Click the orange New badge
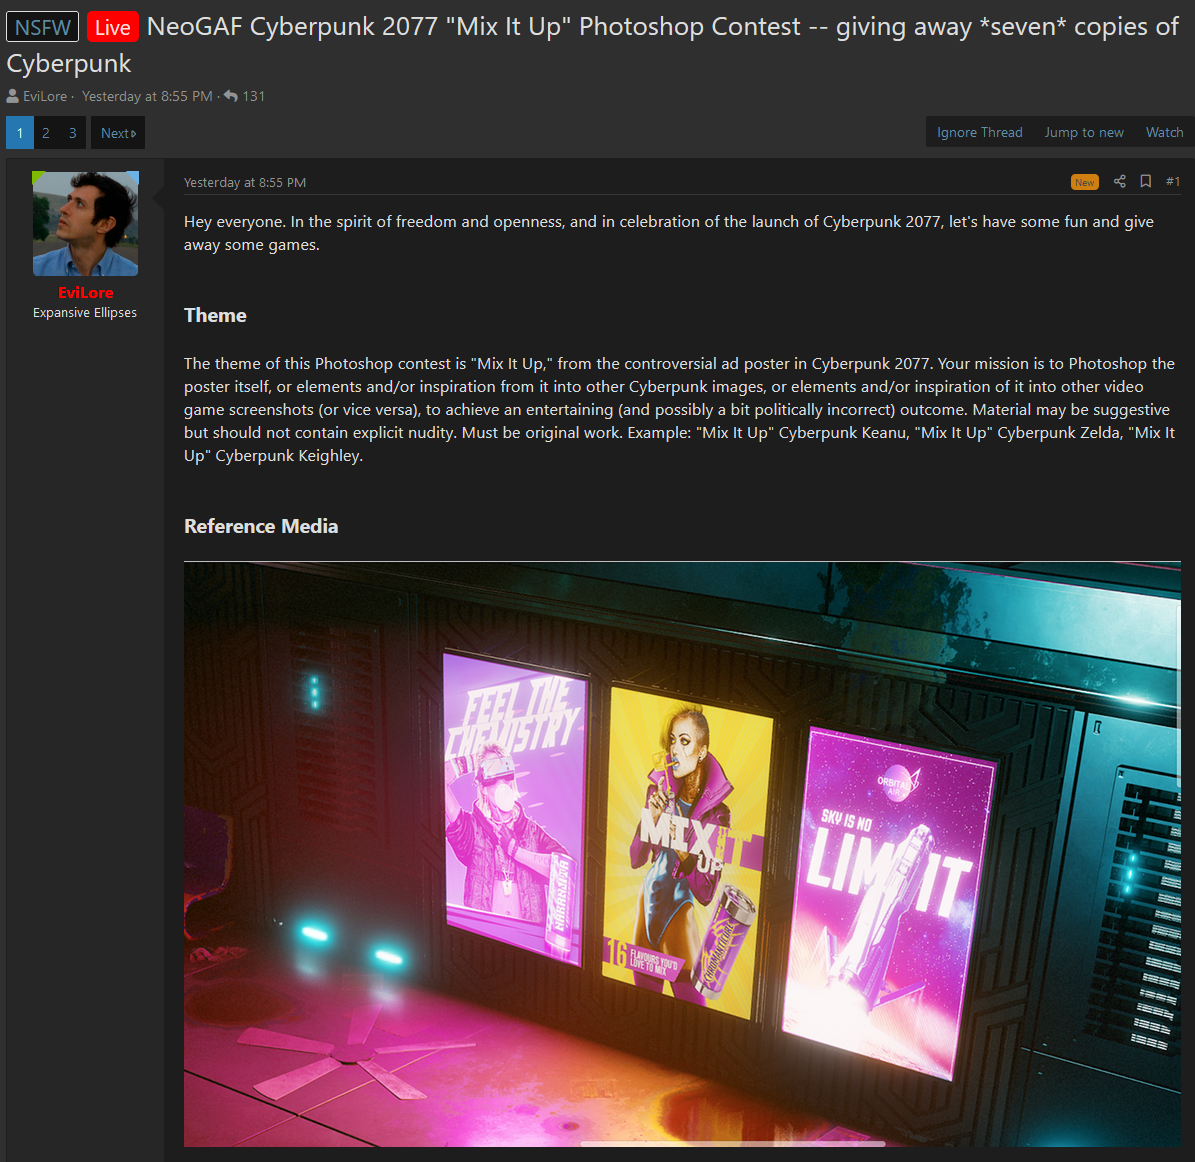The height and width of the screenshot is (1162, 1195). 1084,182
